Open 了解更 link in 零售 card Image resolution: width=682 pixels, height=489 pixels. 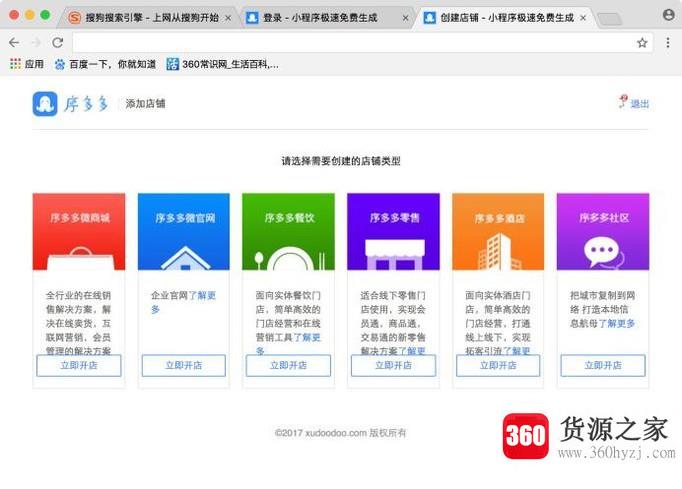pos(411,351)
